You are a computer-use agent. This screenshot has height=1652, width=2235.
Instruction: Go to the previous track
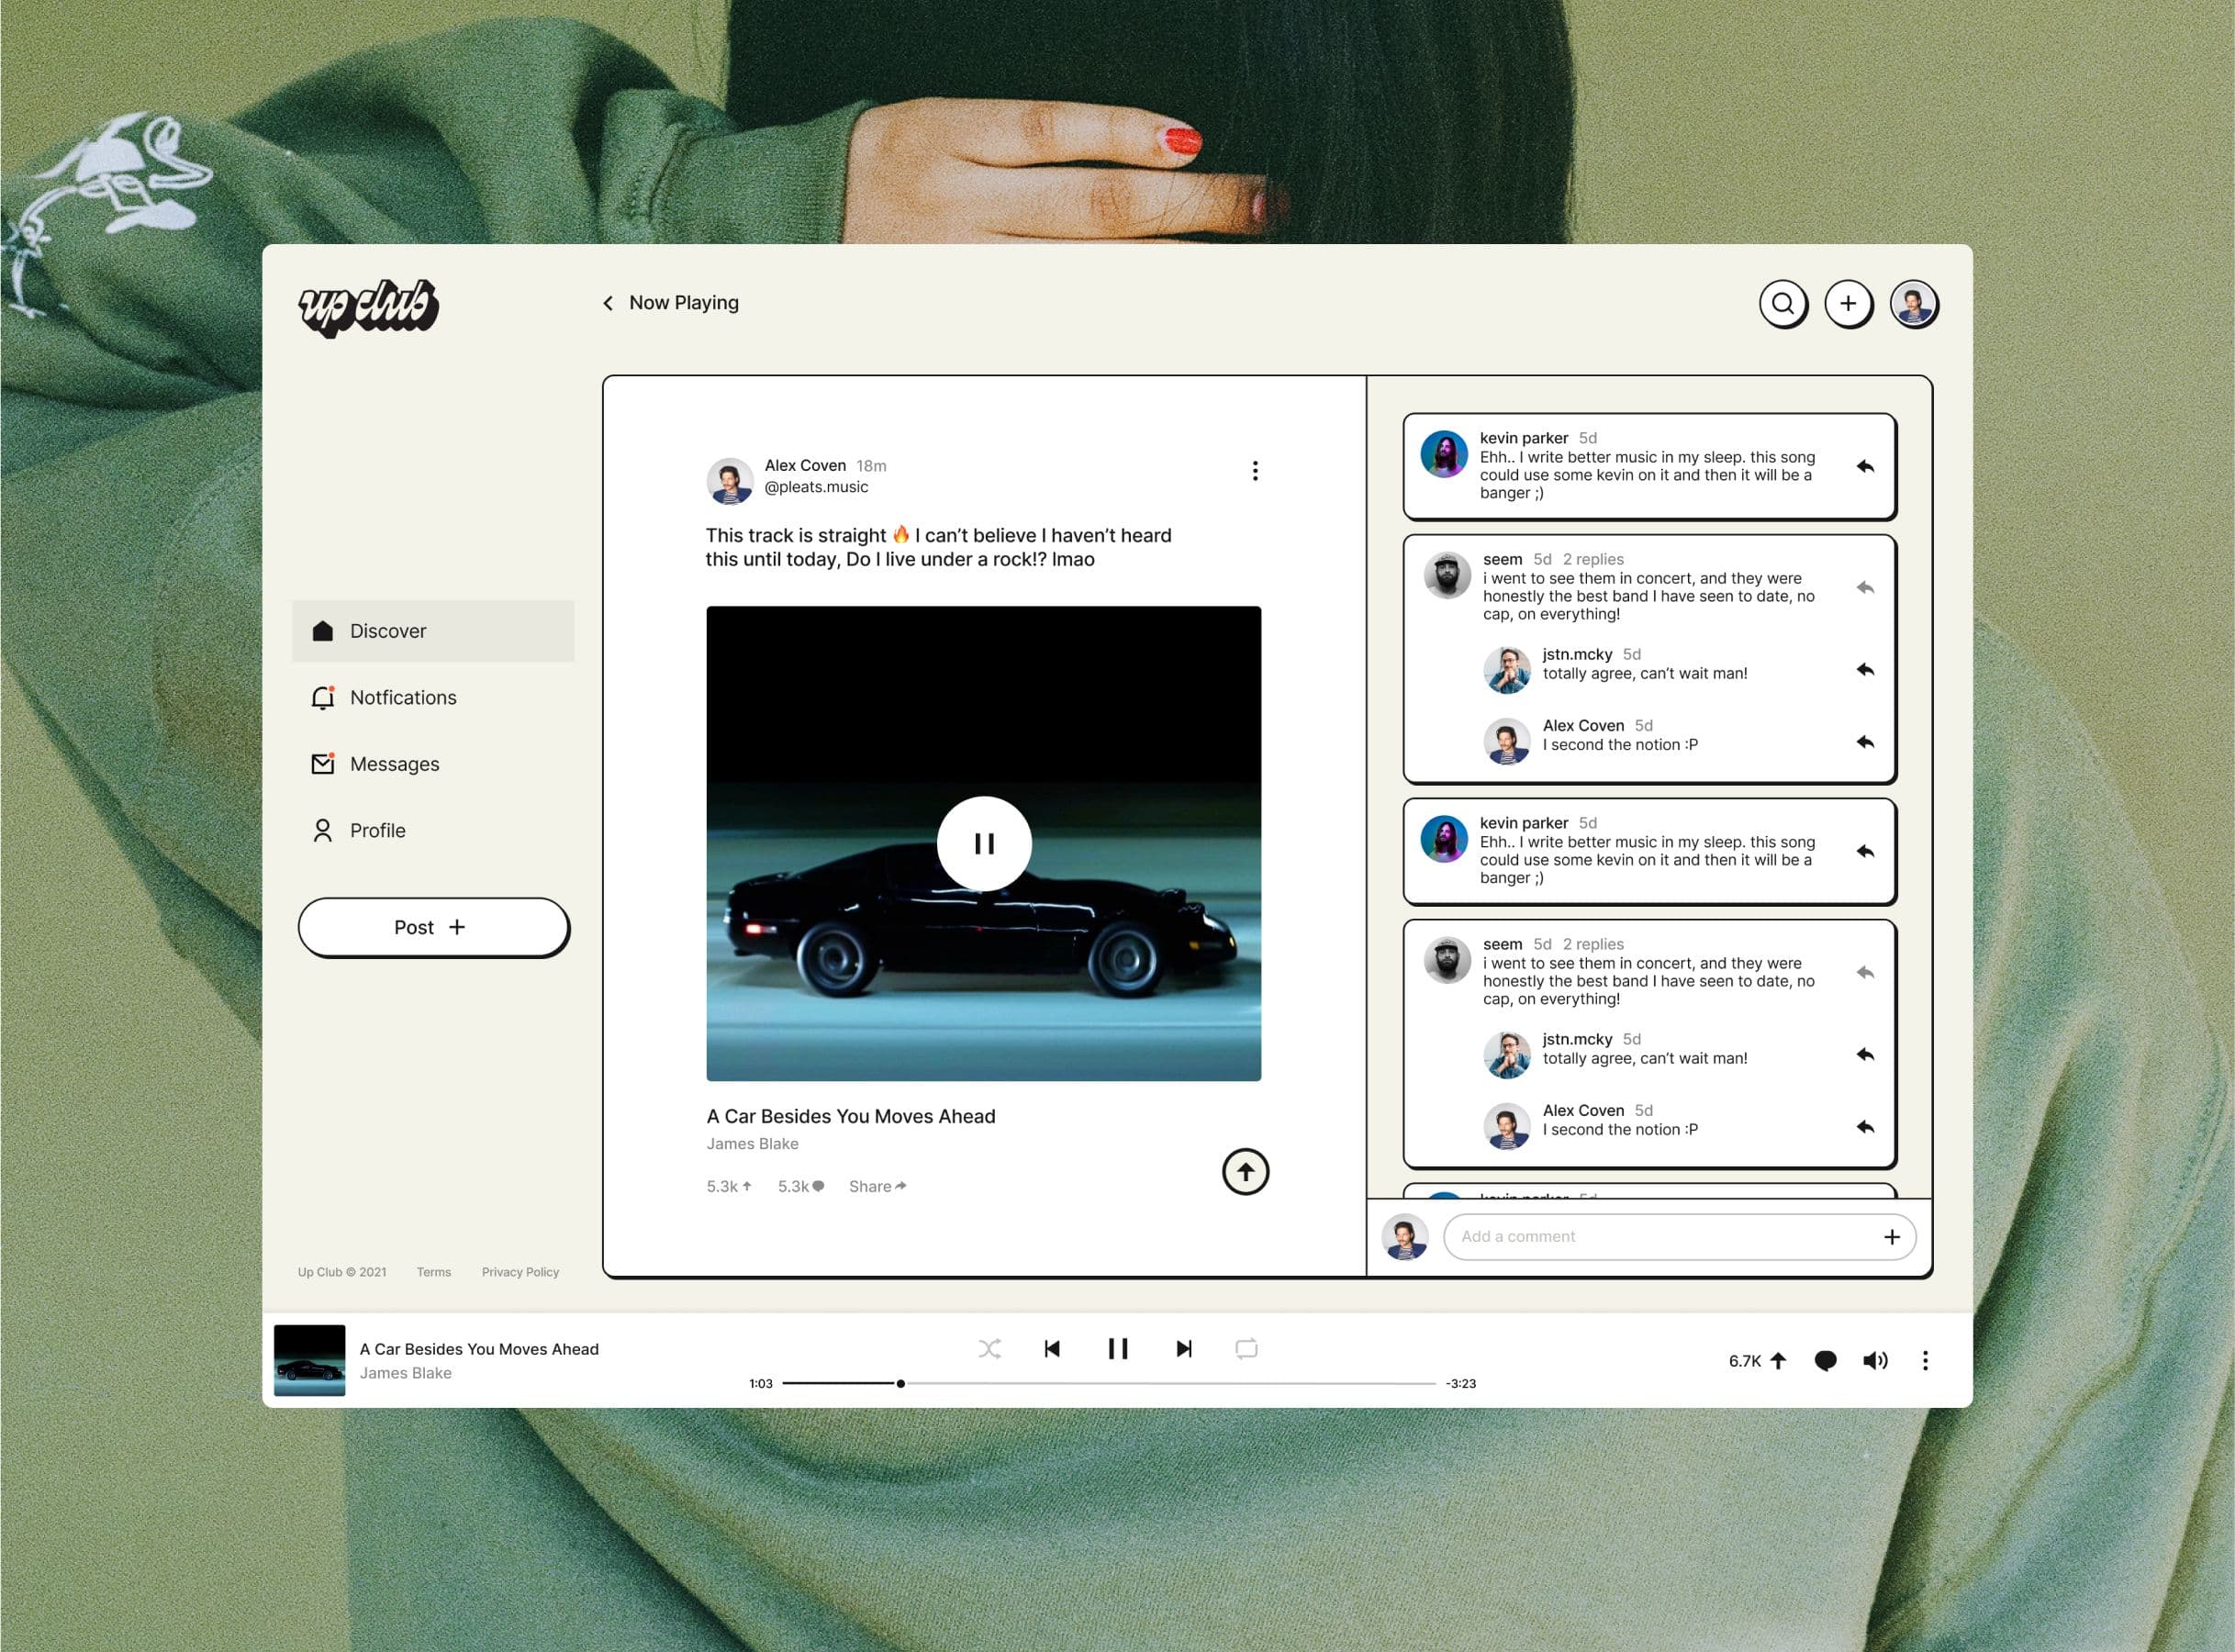point(1052,1348)
